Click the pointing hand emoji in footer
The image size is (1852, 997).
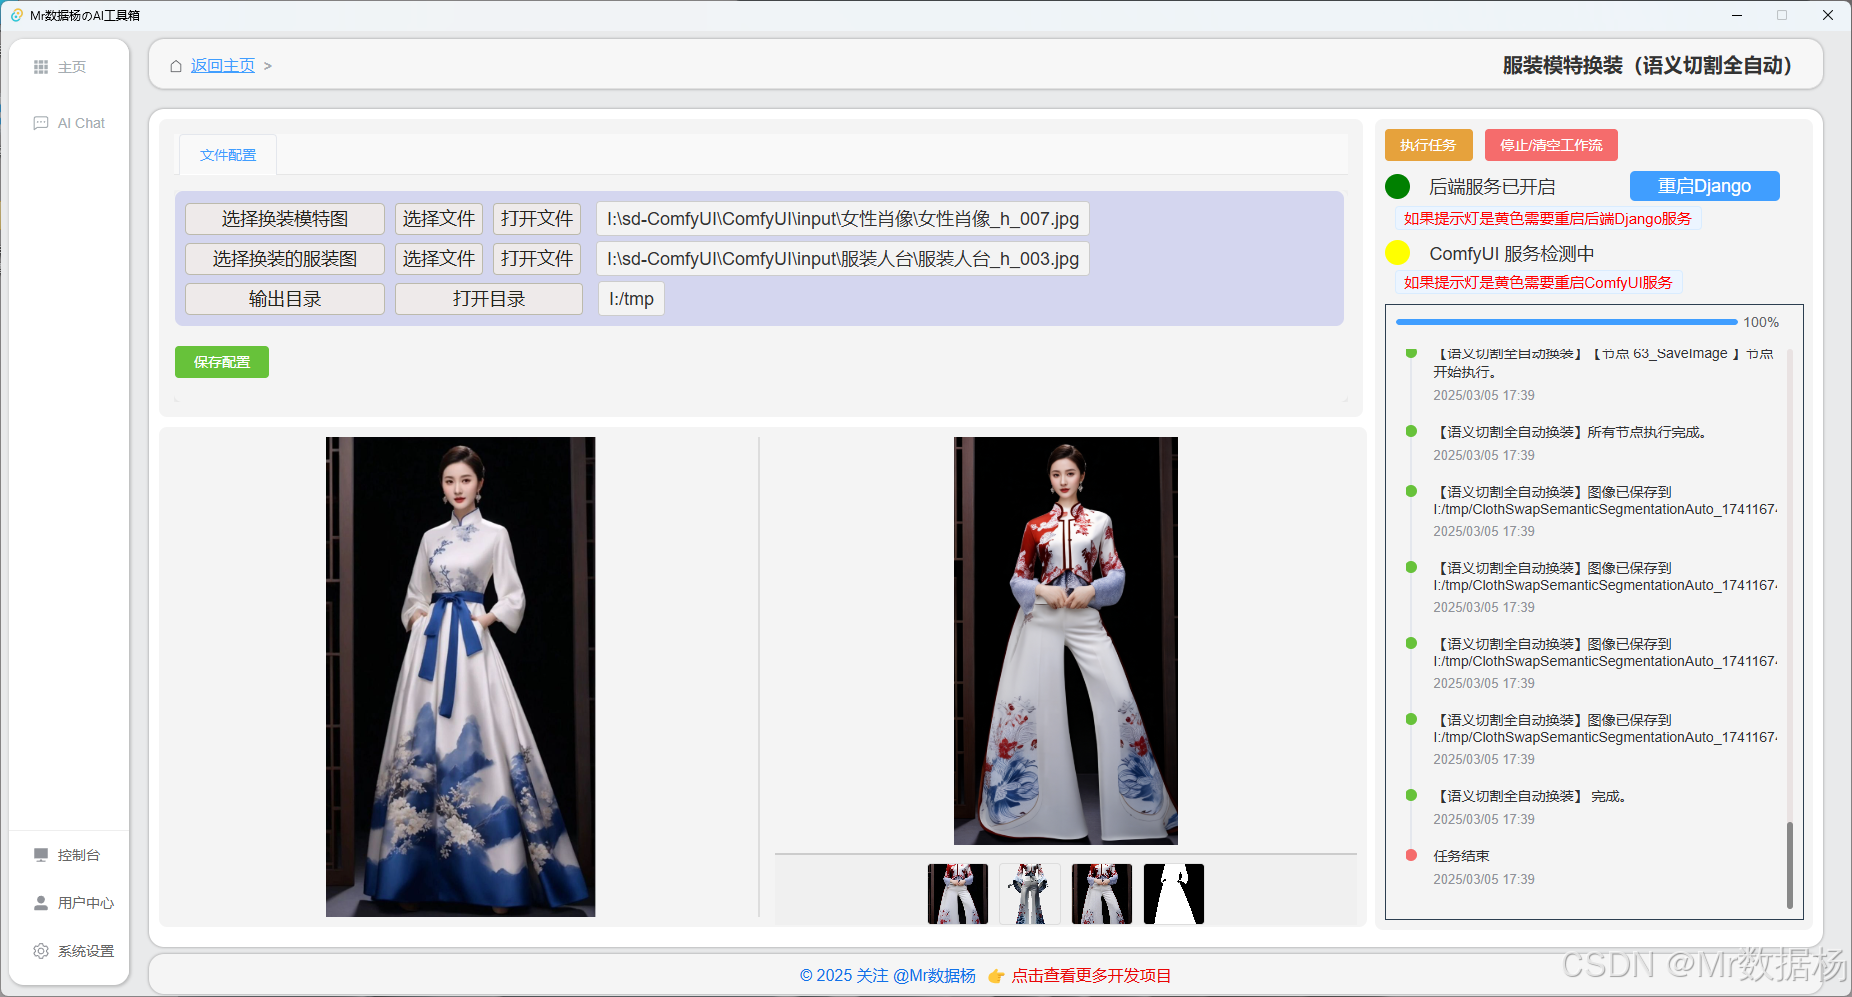[x=996, y=976]
